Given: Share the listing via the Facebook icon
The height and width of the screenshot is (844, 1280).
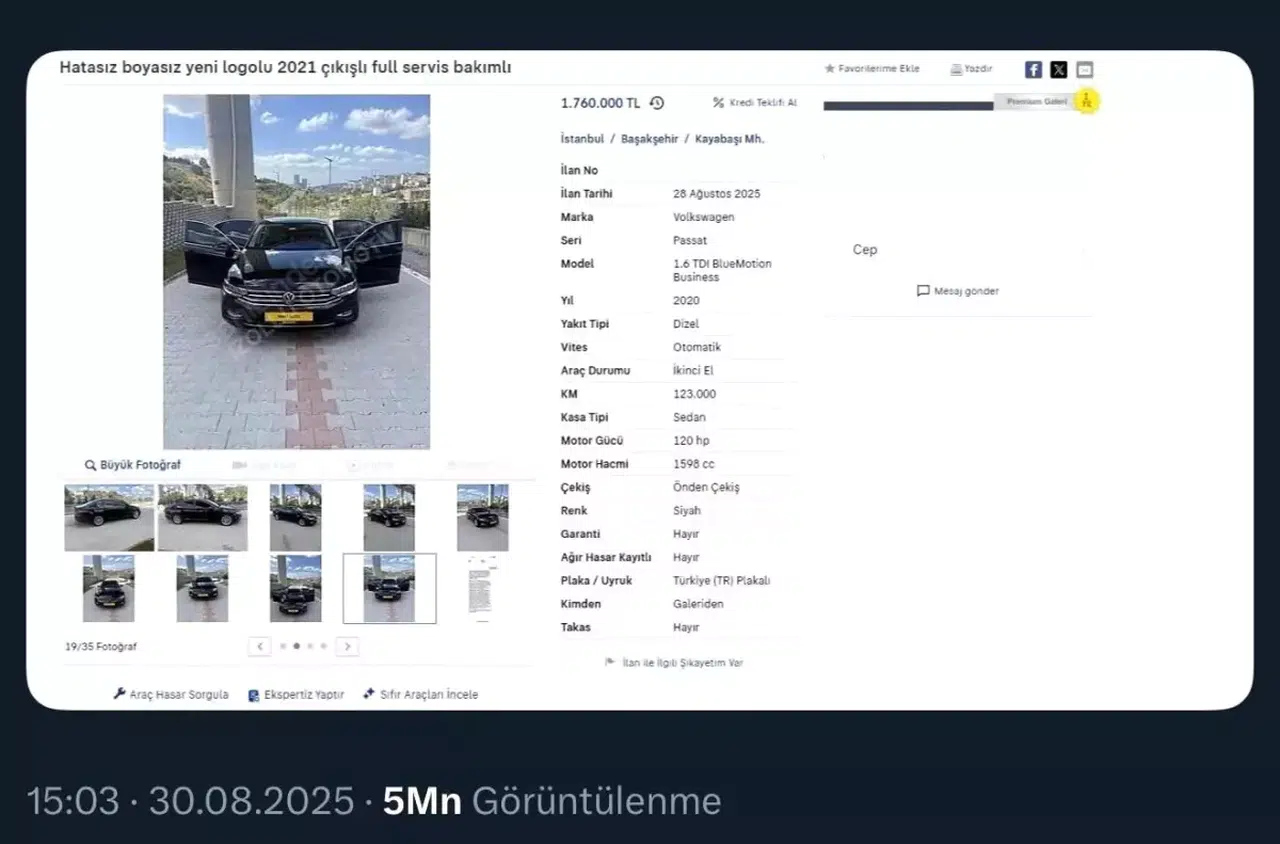Looking at the screenshot, I should [1032, 69].
